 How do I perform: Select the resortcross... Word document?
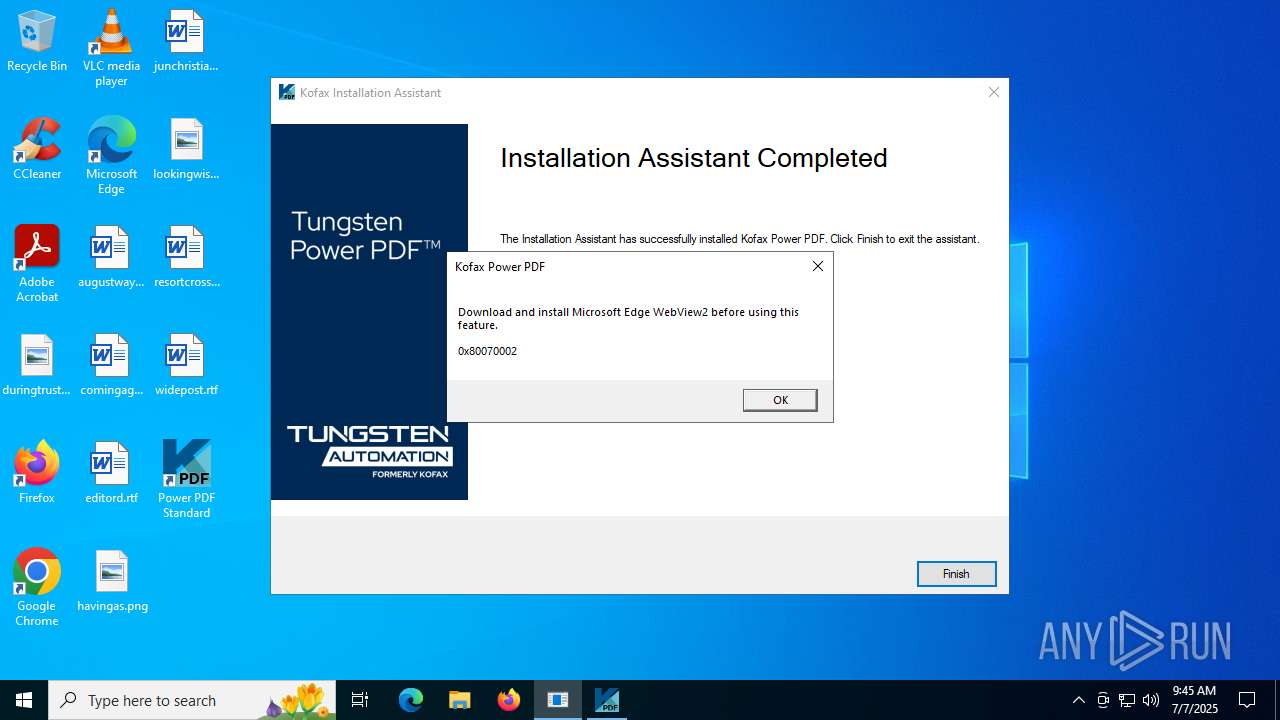coord(186,258)
